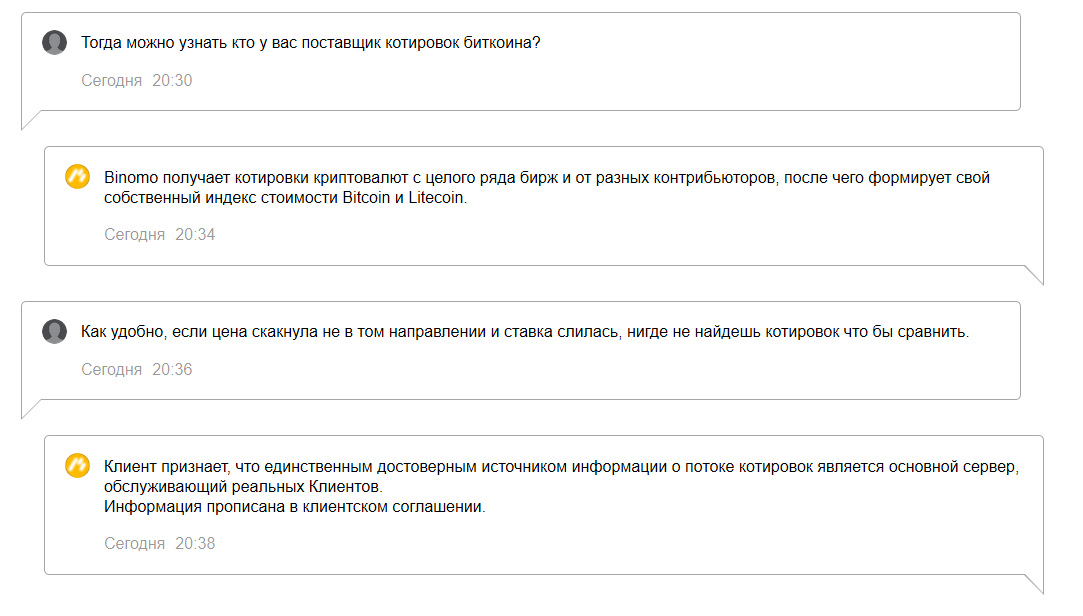Click Binomo logo avatar on 20:38 reply
The image size is (1083, 616).
pyautogui.click(x=77, y=465)
